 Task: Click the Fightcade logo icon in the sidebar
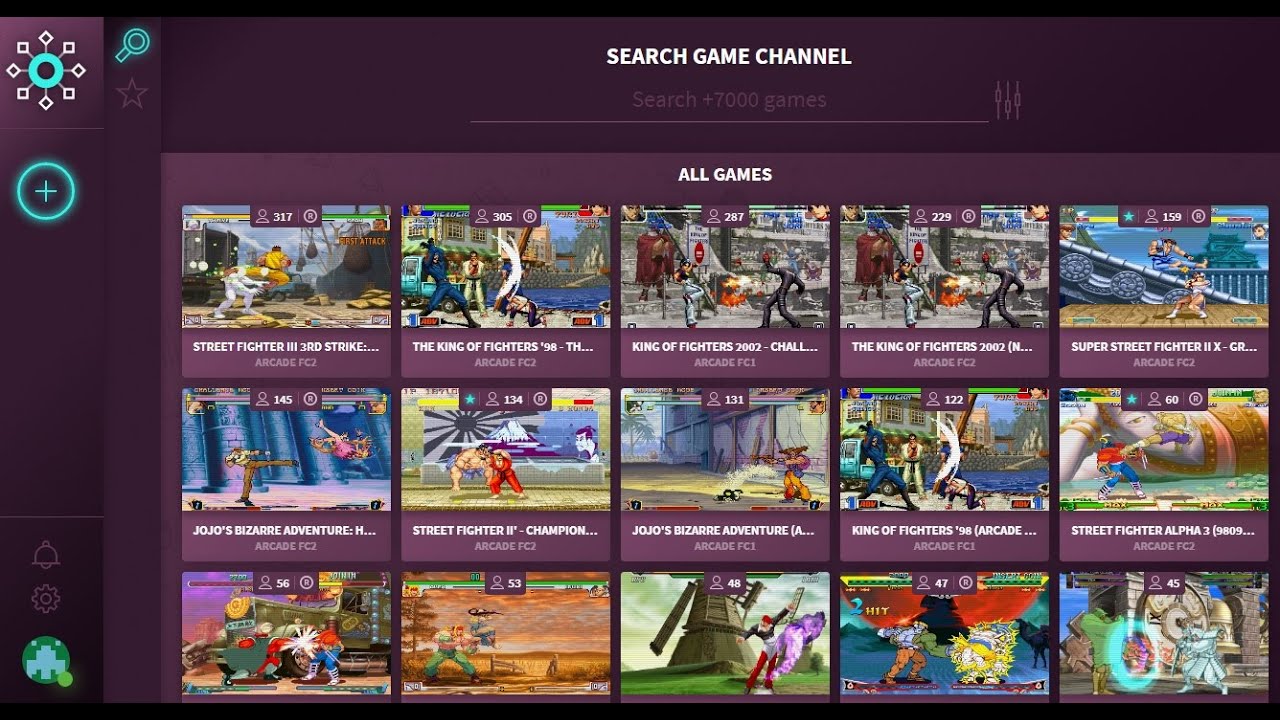tap(46, 70)
